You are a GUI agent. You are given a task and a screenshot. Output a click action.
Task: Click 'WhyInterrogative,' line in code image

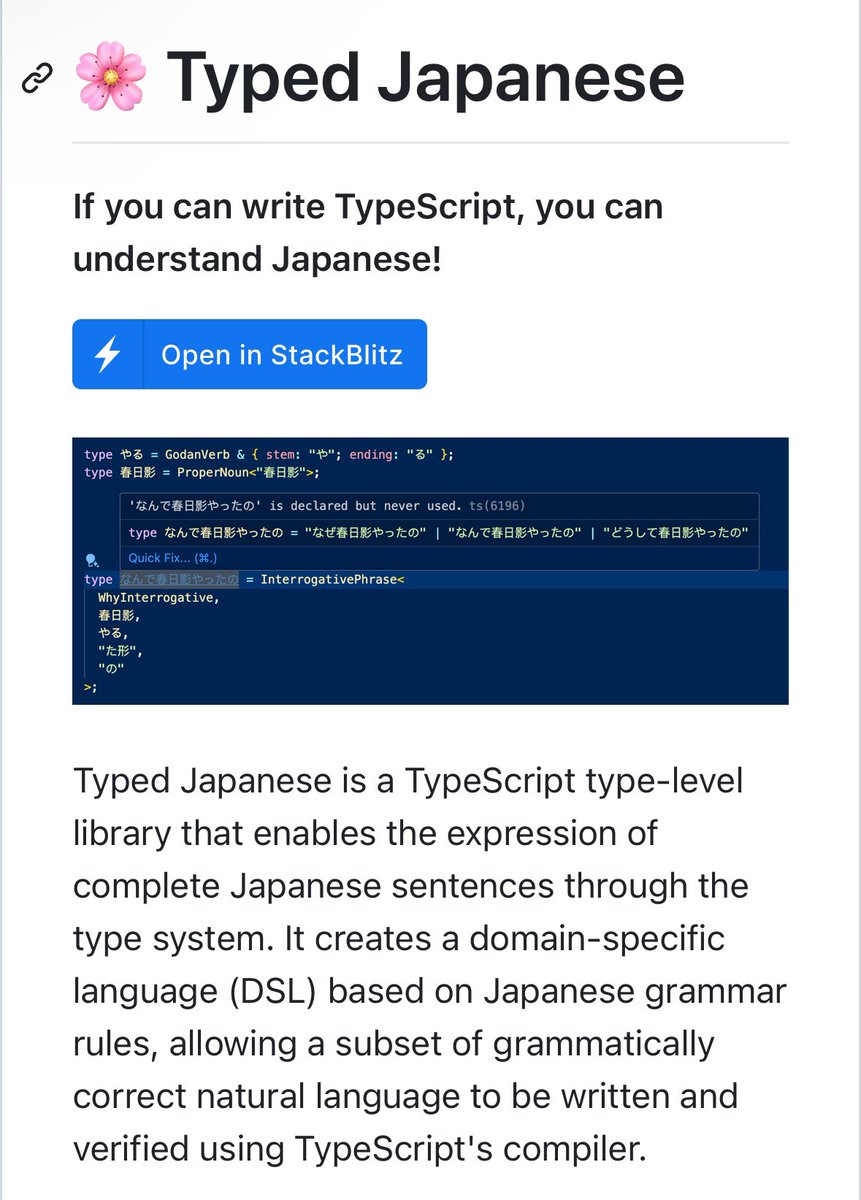click(x=158, y=598)
